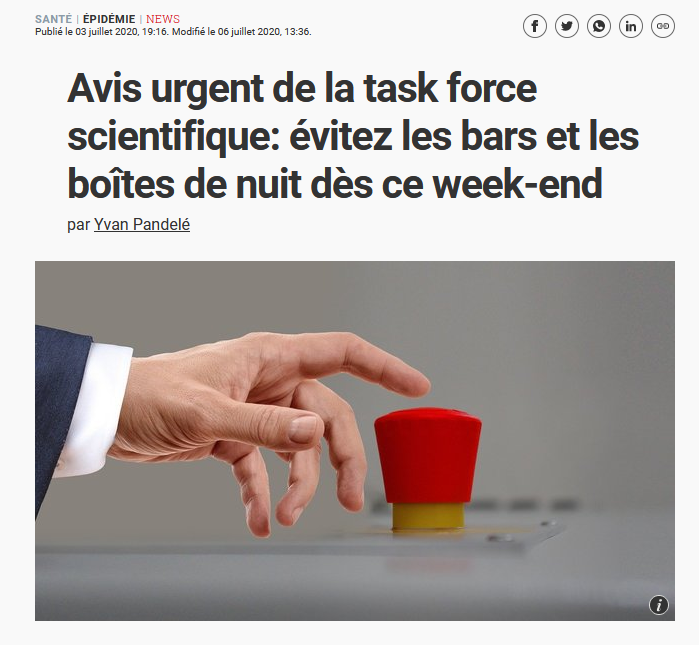This screenshot has height=645, width=699.
Task: Copy the article link with the chain icon
Action: (x=663, y=26)
